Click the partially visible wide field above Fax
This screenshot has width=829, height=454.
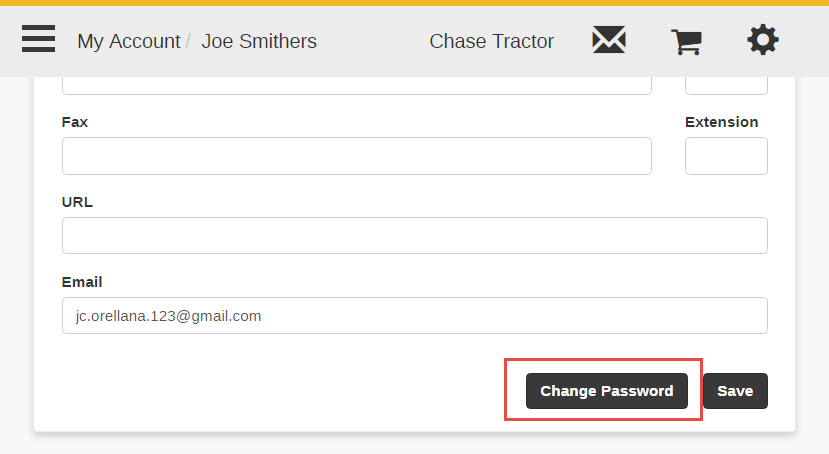(356, 86)
